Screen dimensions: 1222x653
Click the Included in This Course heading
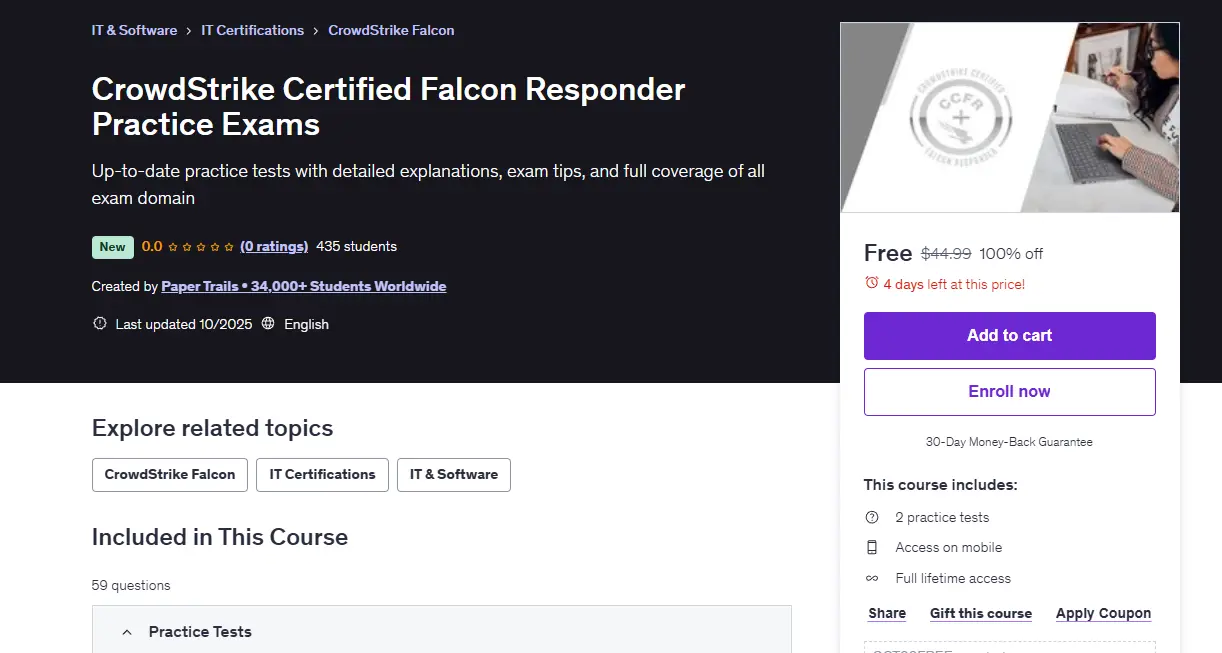point(220,537)
